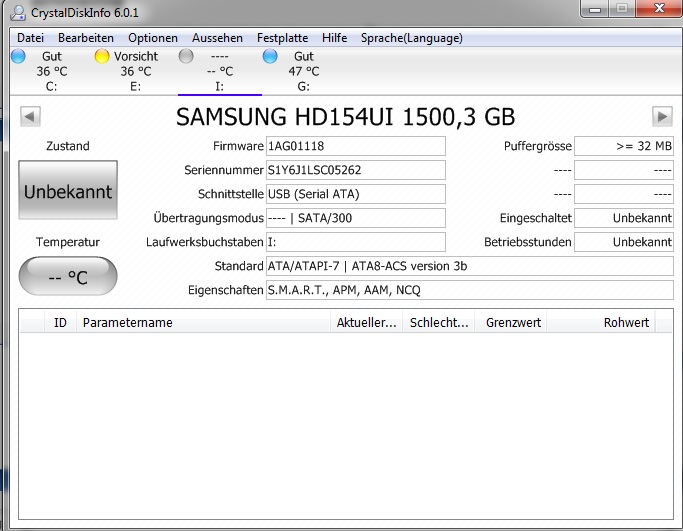Select the yellow Vorsicht status orb for drive E:
Screen dimensions: 683x531
(102, 57)
